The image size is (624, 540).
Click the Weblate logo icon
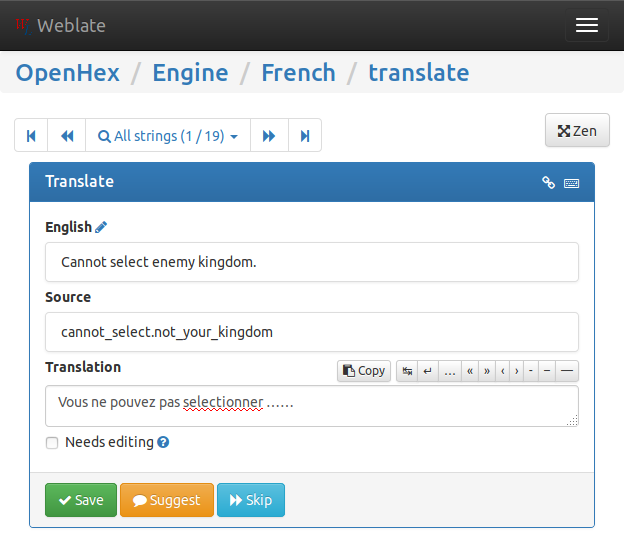coord(23,26)
